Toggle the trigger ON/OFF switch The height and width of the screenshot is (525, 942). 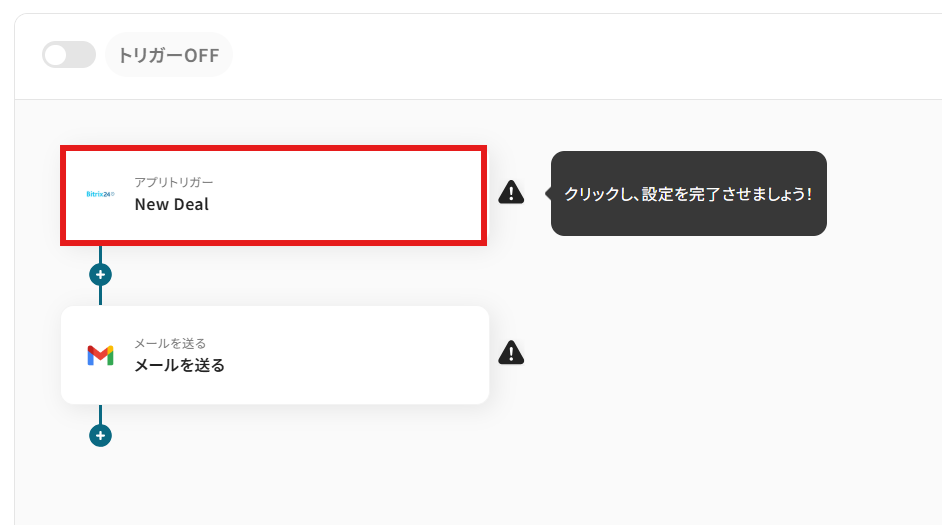(68, 55)
